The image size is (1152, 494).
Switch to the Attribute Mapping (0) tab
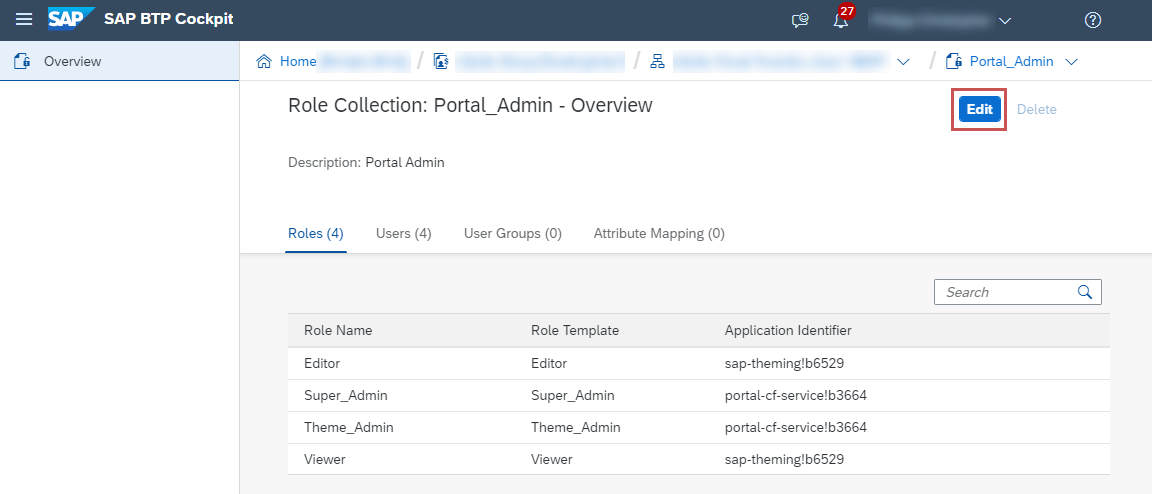[659, 234]
